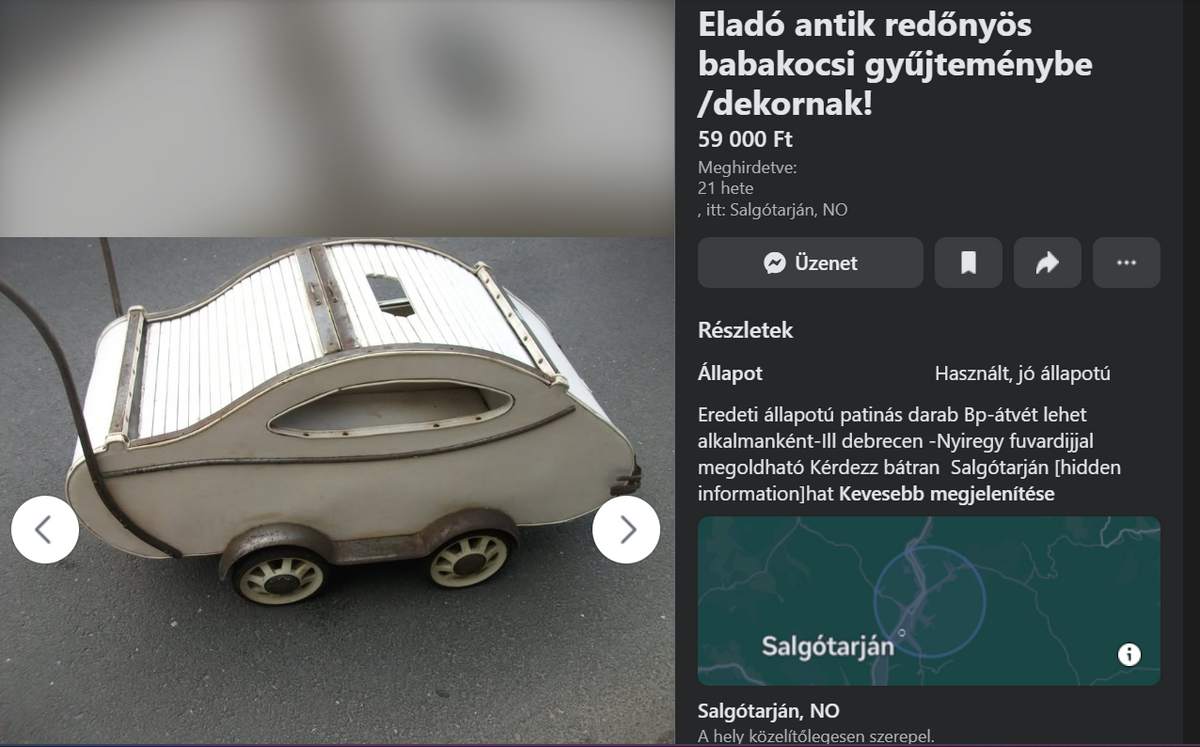This screenshot has width=1200, height=747.
Task: Open the Salgótarján location map
Action: (929, 601)
